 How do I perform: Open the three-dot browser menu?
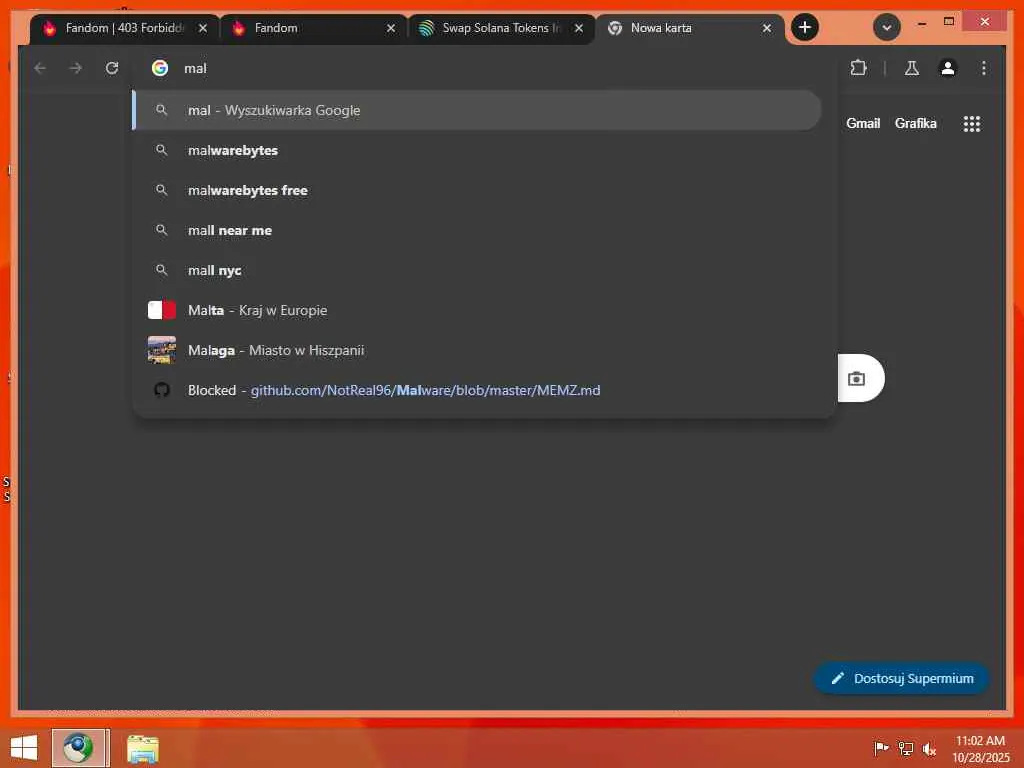(x=984, y=68)
